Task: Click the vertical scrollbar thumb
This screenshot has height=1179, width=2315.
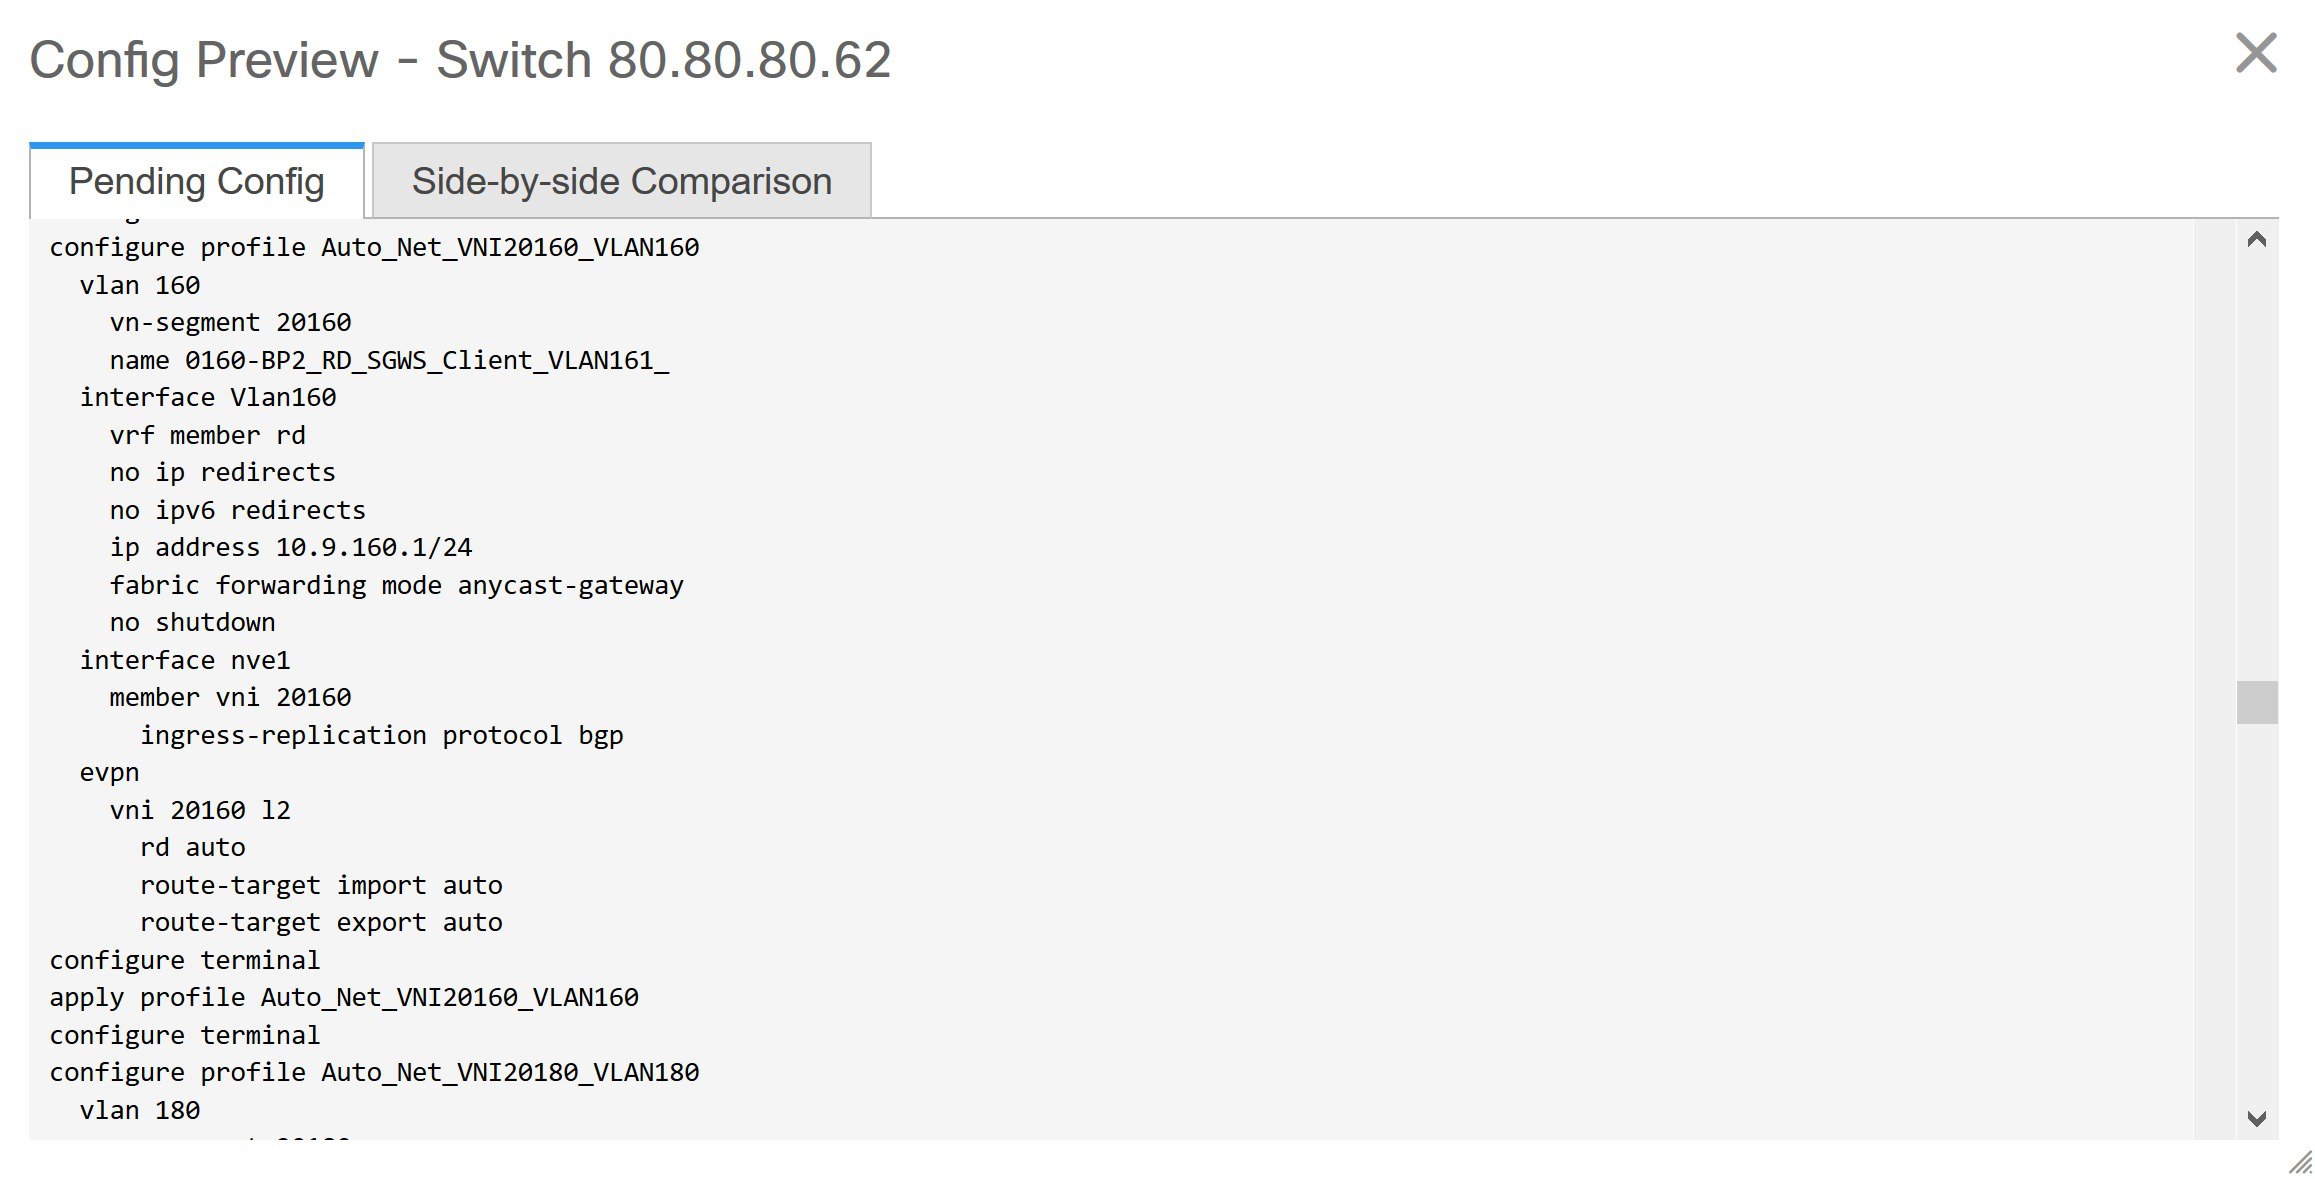Action: 2256,702
